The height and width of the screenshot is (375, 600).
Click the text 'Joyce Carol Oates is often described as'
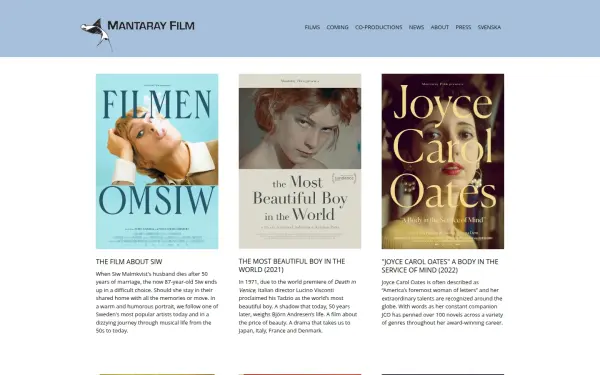tap(430, 282)
